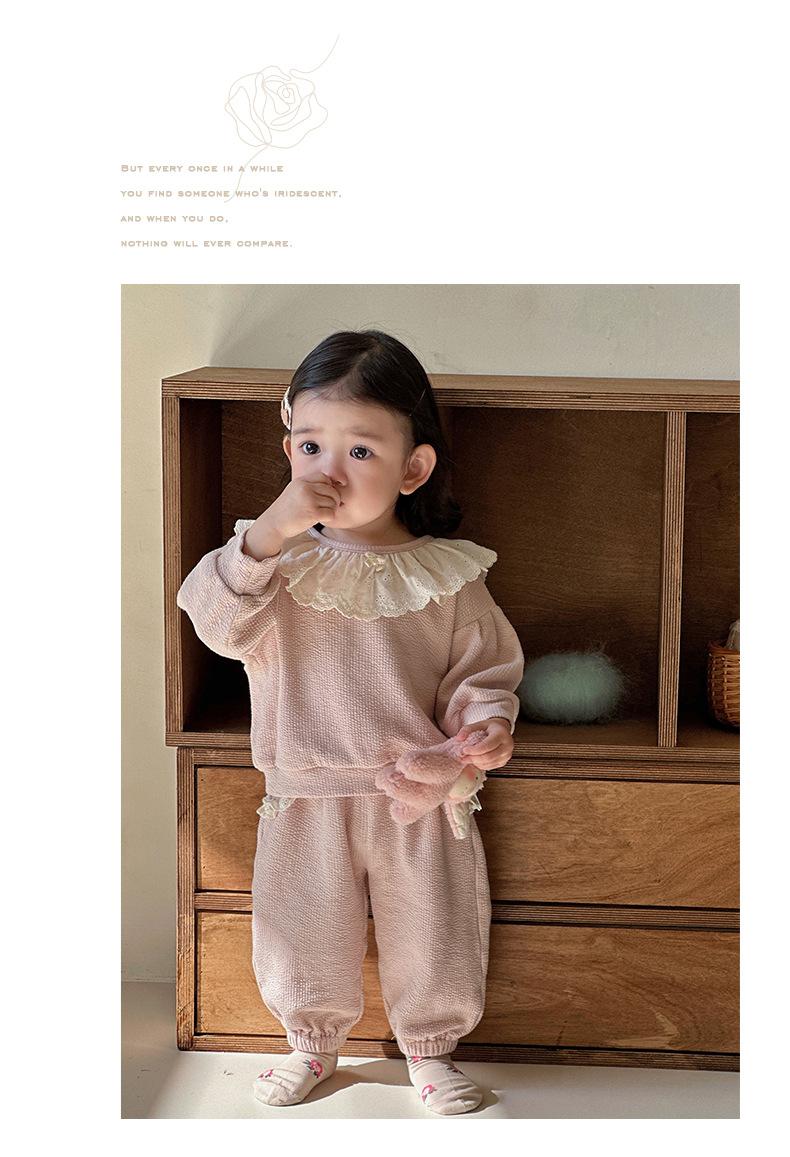Click the small bow on the lace collar
790x1157 pixels.
click(374, 562)
